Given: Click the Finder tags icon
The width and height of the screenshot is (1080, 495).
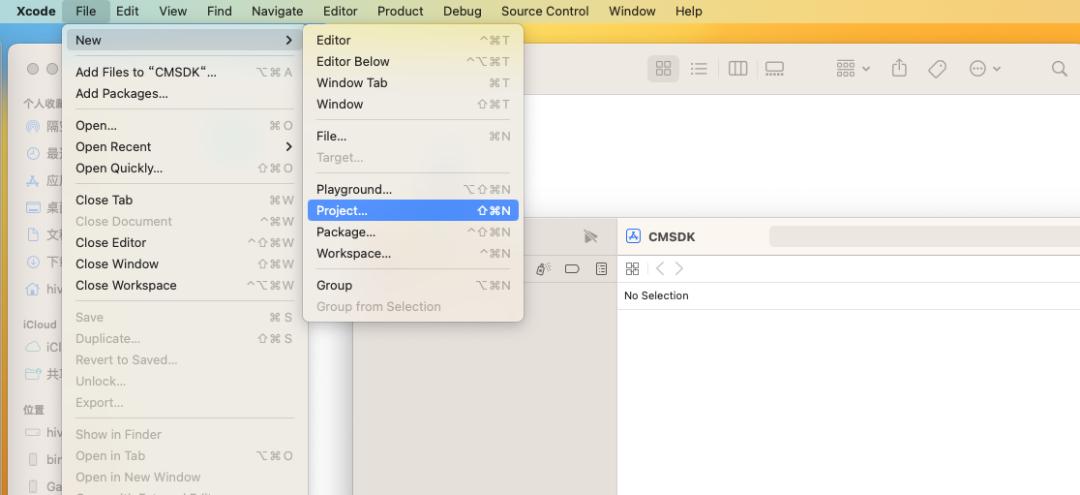Looking at the screenshot, I should click(937, 68).
